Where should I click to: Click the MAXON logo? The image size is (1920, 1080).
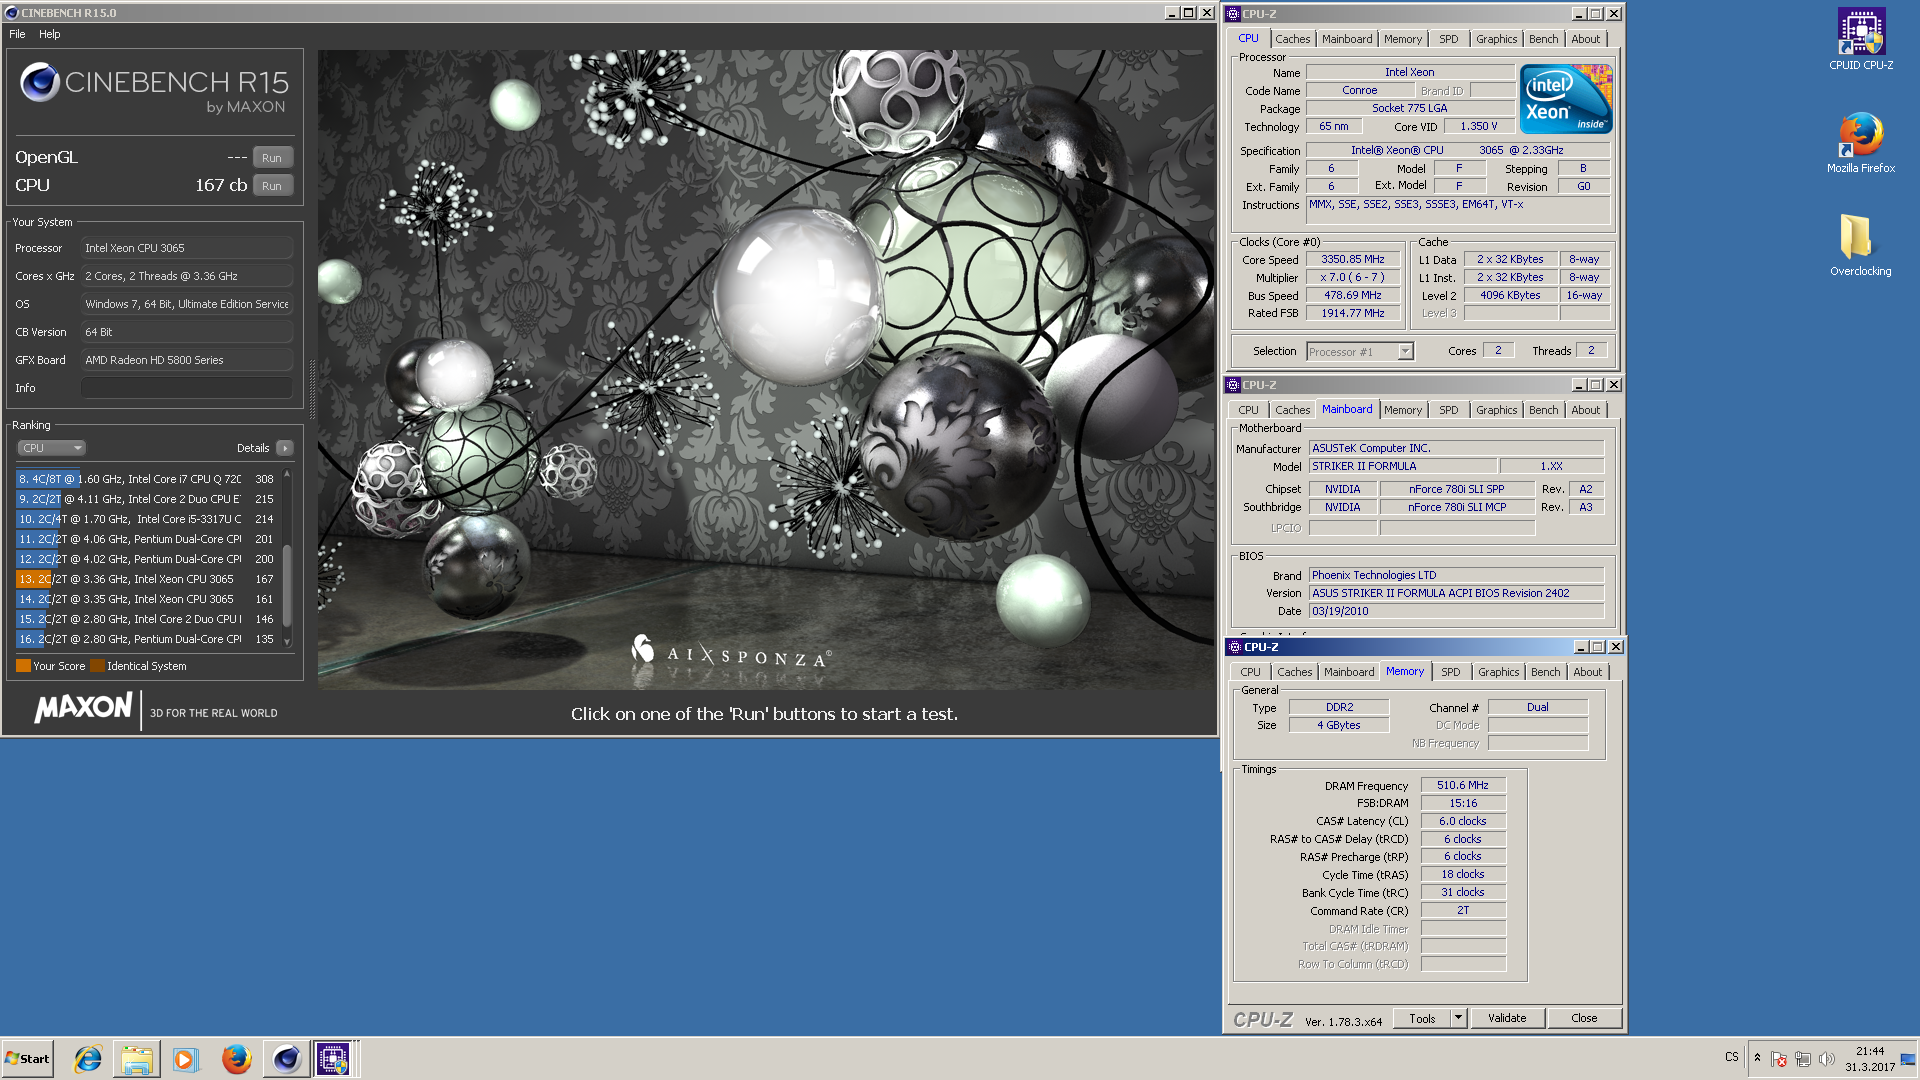[x=83, y=709]
